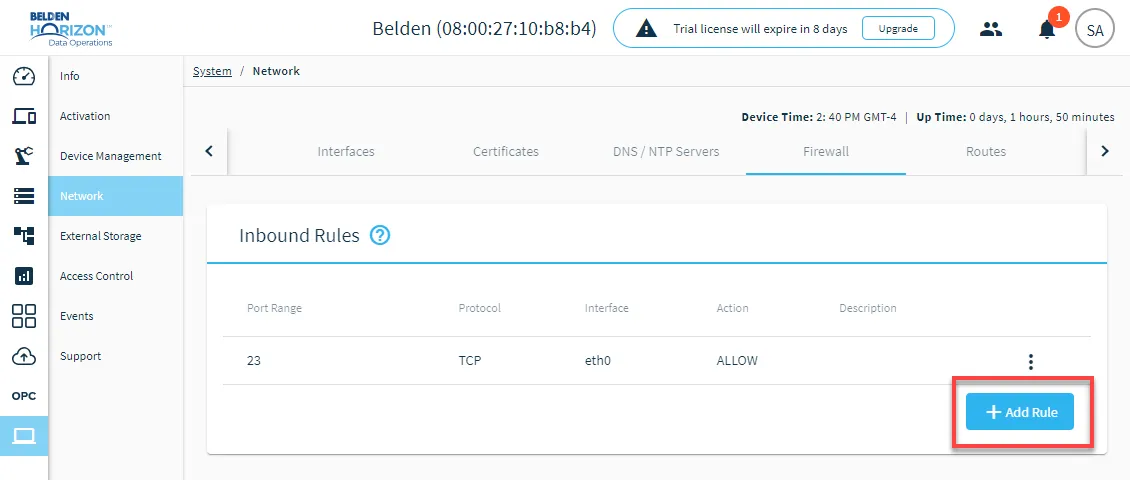
Task: Click the TCP protocol cell
Action: pyautogui.click(x=470, y=361)
